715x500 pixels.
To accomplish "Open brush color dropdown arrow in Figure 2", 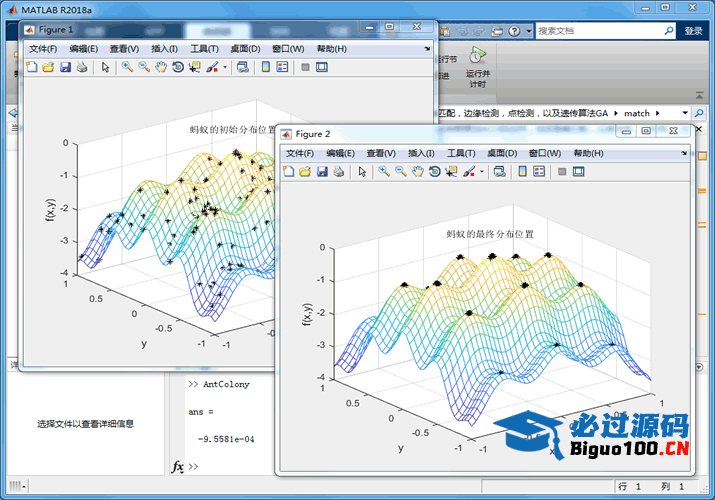I will pos(482,171).
